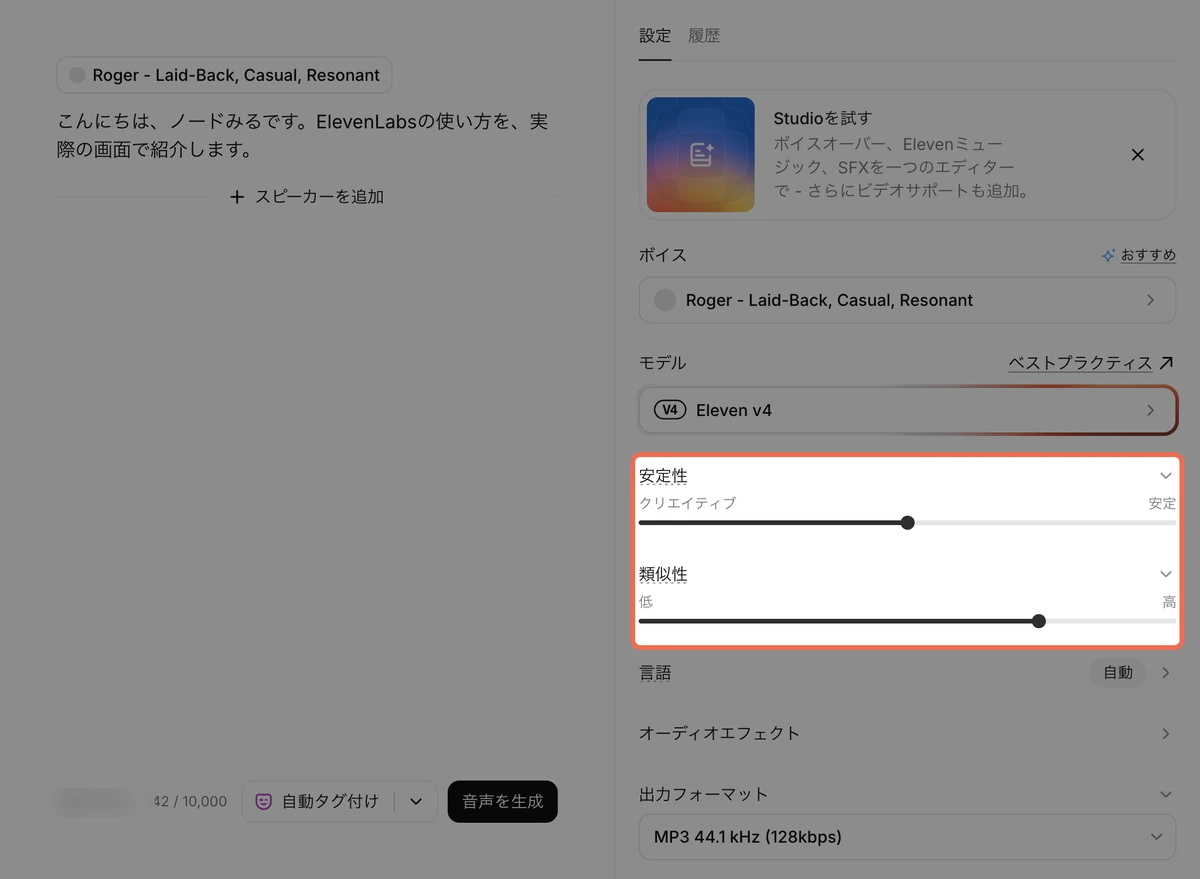Open the Roger voice selector in settings
Viewport: 1200px width, 879px height.
907,300
